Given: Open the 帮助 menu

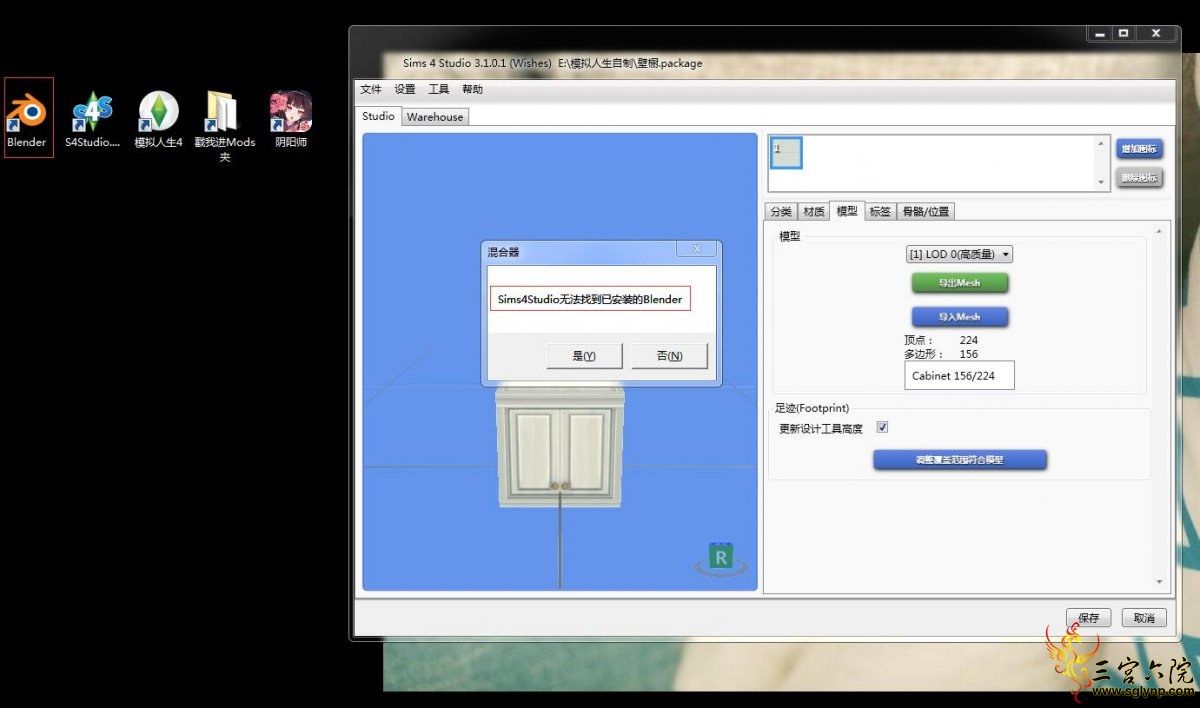Looking at the screenshot, I should (x=472, y=89).
